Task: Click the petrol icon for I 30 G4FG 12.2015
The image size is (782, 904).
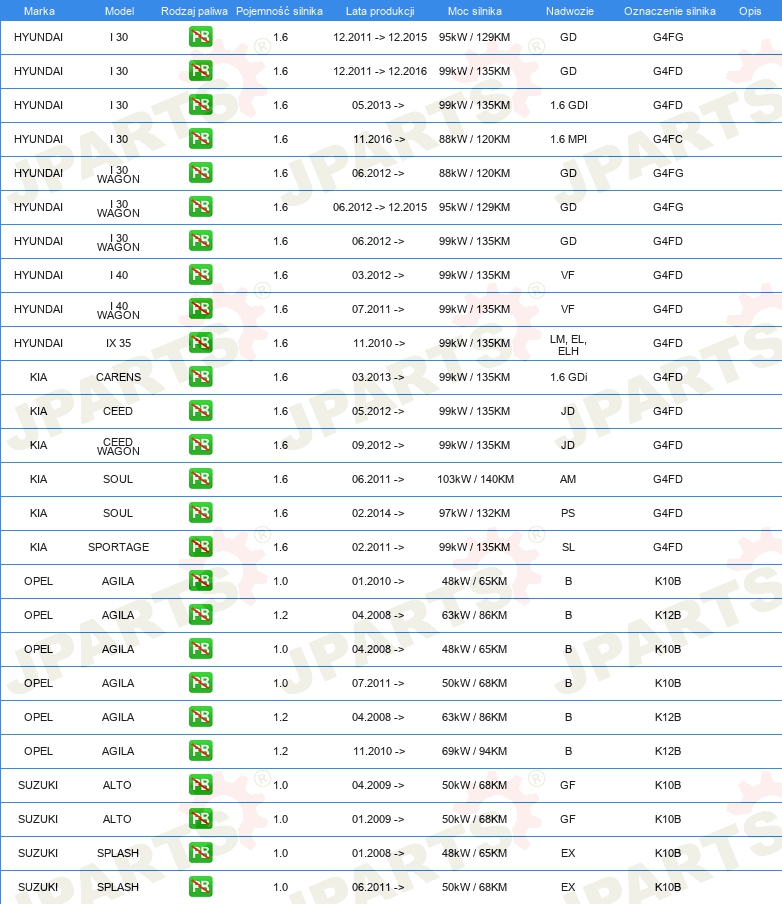Action: point(200,37)
